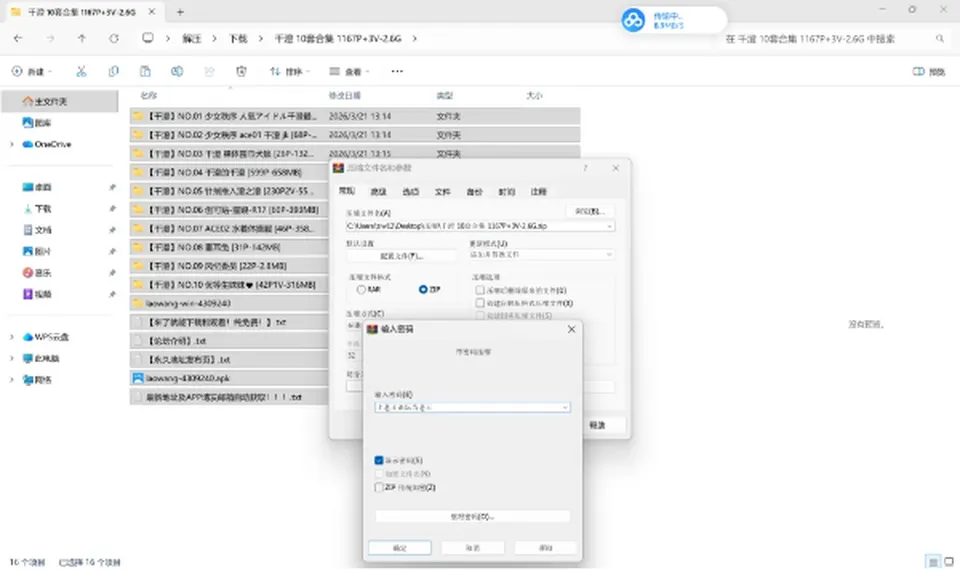Click the Back arrow in File Explorer
This screenshot has height=570, width=960.
coord(18,38)
